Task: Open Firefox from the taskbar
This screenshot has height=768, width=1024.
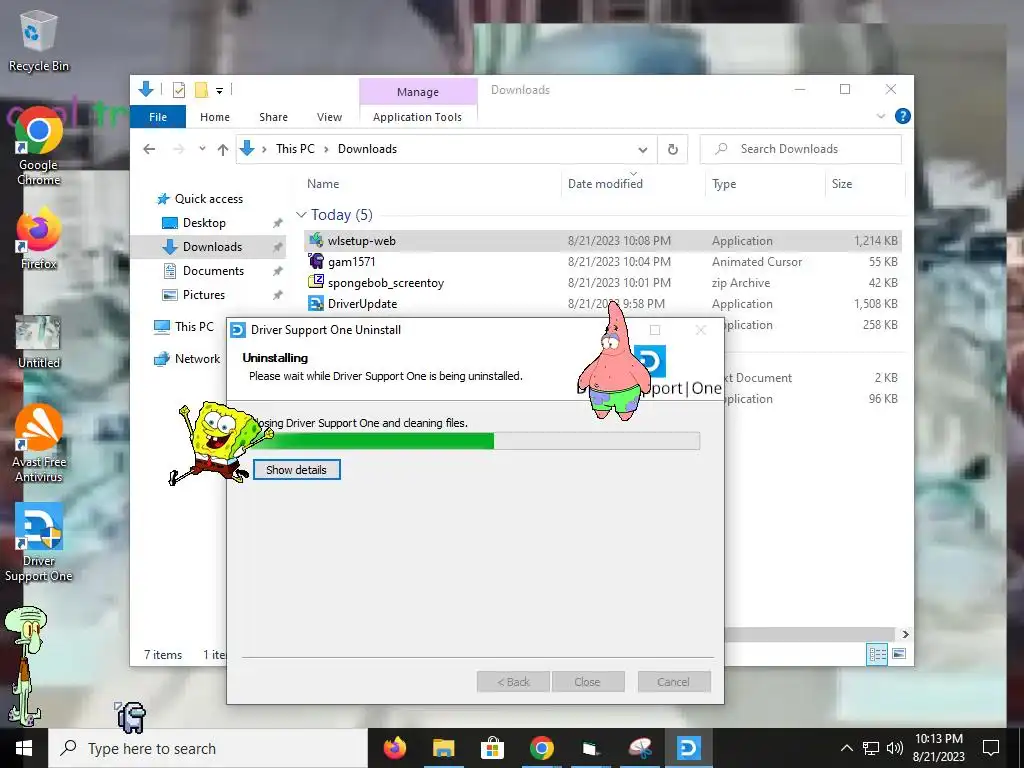Action: click(394, 748)
